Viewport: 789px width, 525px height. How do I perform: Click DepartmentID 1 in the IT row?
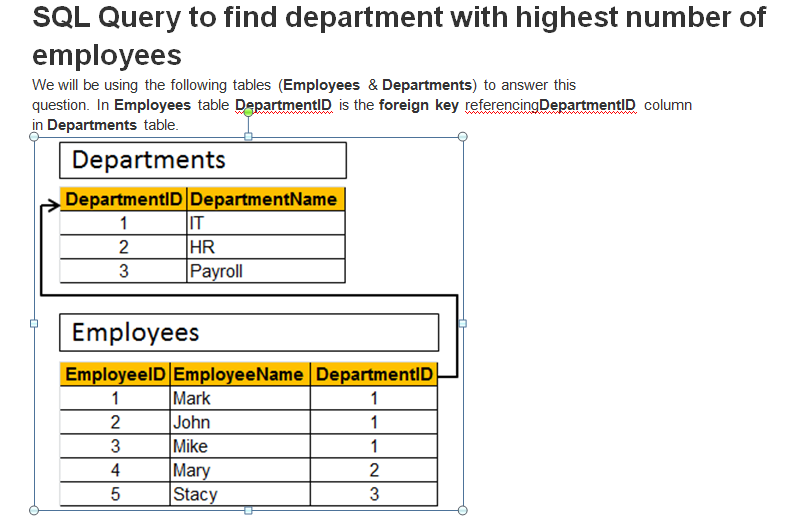123,223
